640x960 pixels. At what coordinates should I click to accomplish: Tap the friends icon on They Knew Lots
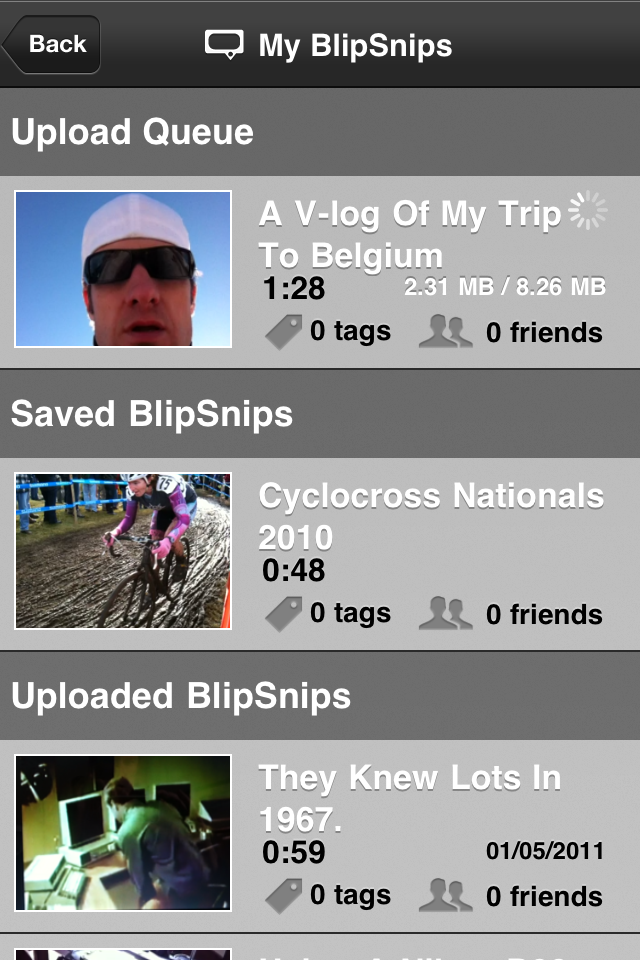(x=445, y=896)
